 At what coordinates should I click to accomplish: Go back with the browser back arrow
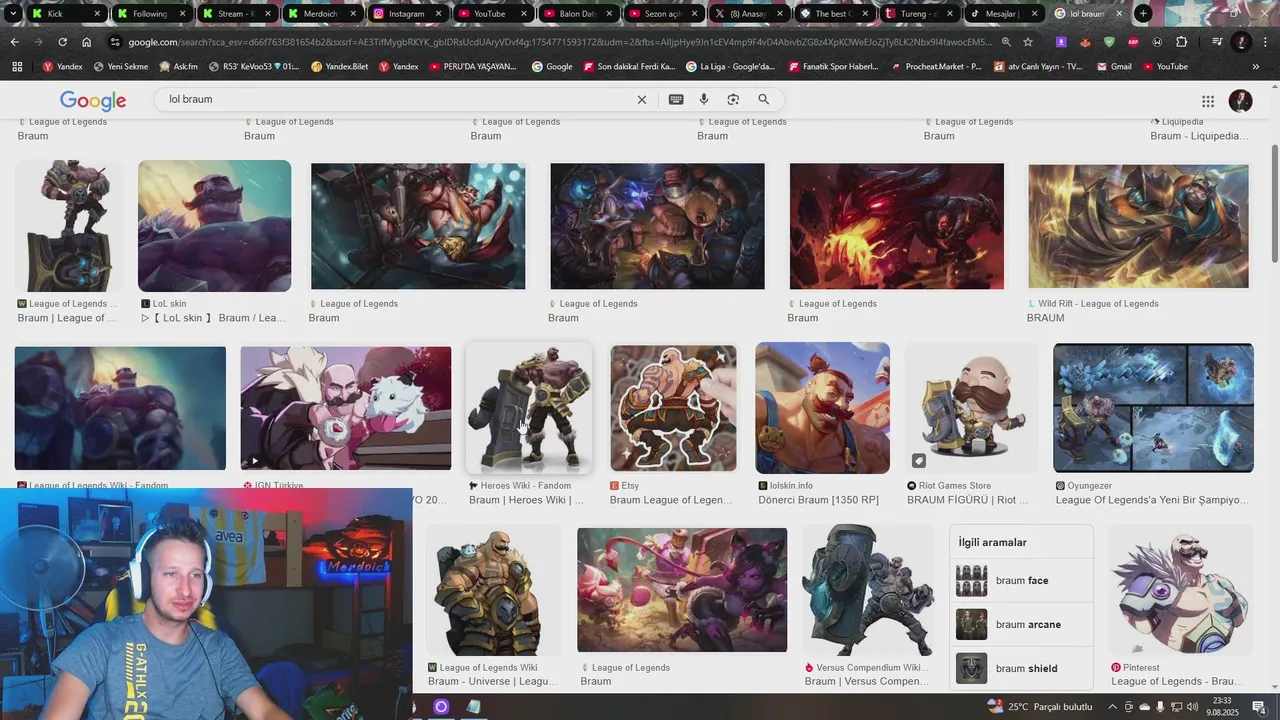tap(14, 42)
